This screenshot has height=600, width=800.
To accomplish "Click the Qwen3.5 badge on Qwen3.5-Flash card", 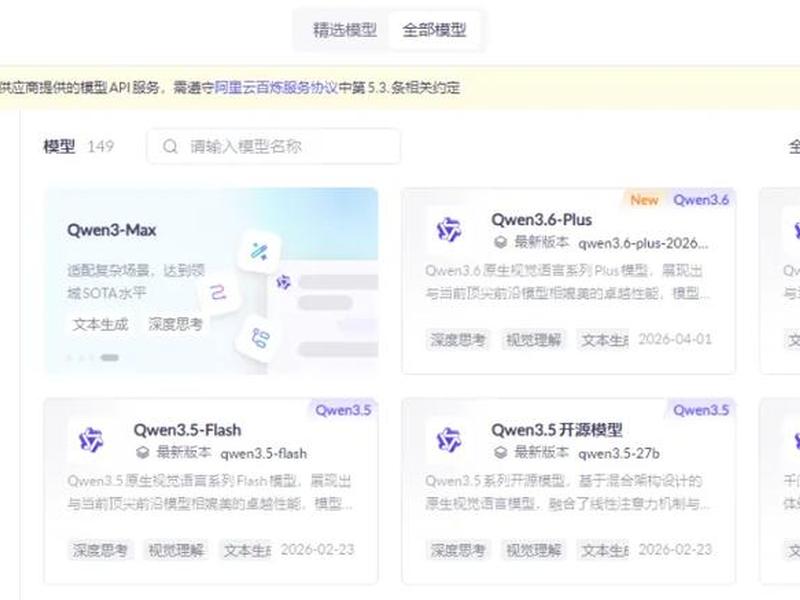I will click(343, 410).
